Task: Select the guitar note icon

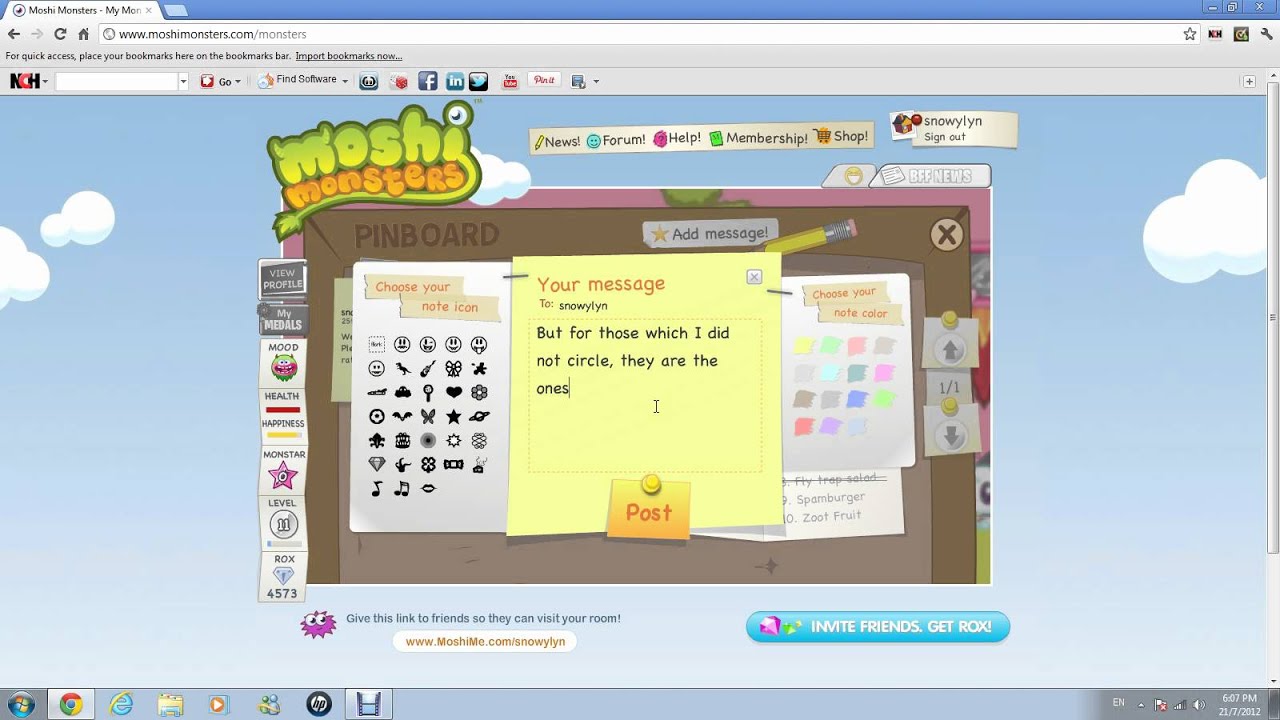Action: (428, 369)
